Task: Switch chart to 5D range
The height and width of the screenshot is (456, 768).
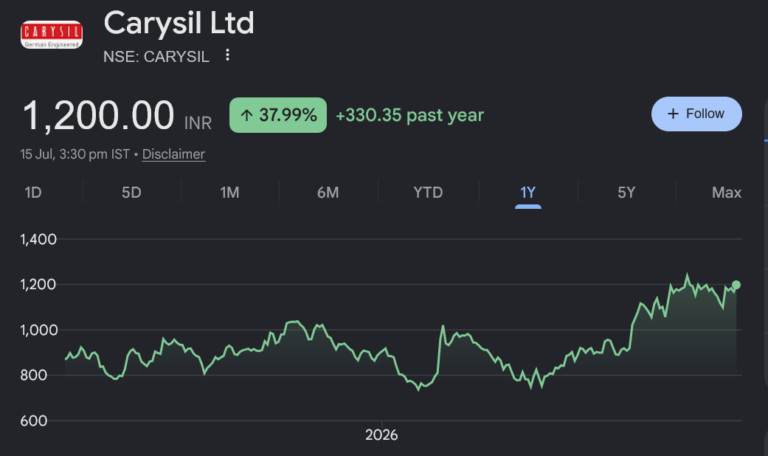Action: pos(131,192)
